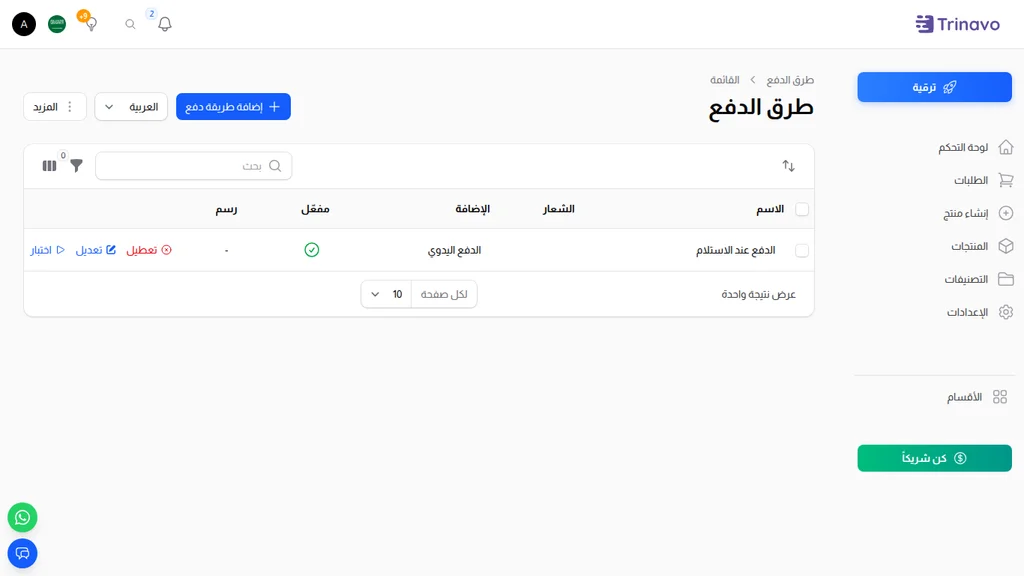Click the الدفع اليدوي cell
1024x576 pixels.
[x=455, y=250]
